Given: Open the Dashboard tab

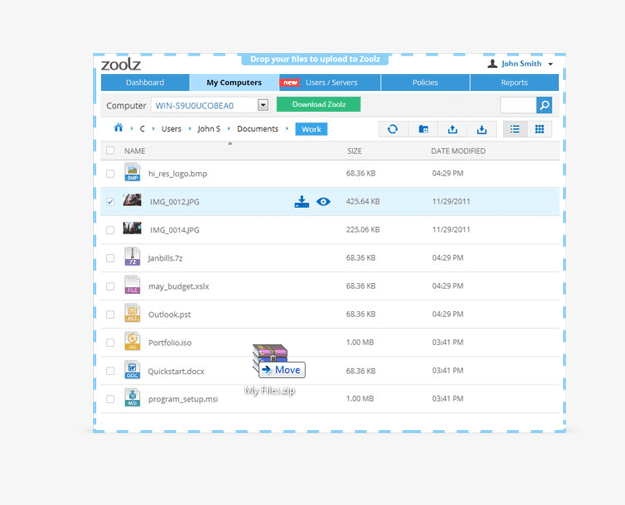Looking at the screenshot, I should click(145, 83).
